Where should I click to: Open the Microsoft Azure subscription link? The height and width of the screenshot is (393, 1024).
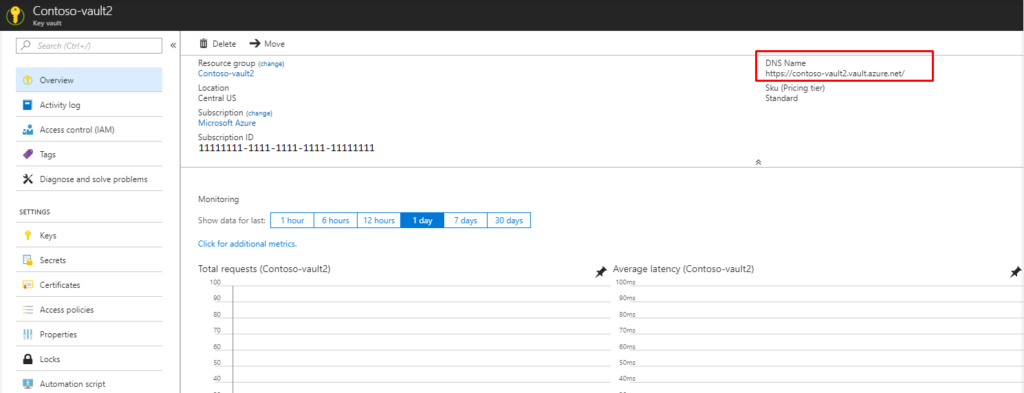(x=227, y=123)
